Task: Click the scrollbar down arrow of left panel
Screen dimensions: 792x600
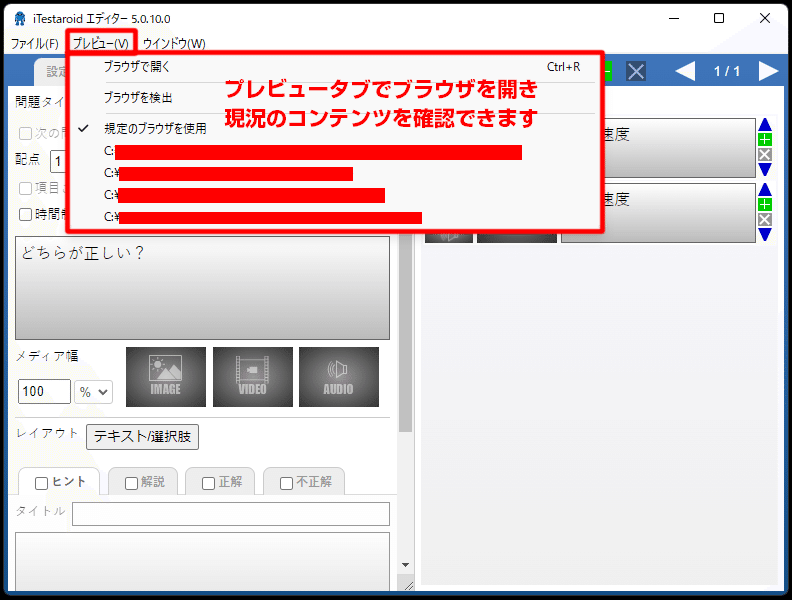Action: [x=405, y=565]
